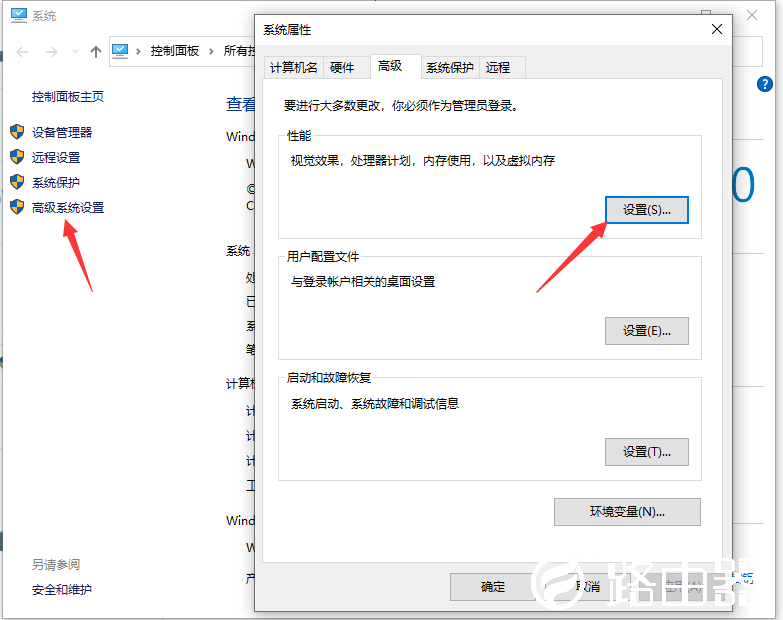This screenshot has height=620, width=783.
Task: Open 控制面板主页 link
Action: [x=68, y=96]
